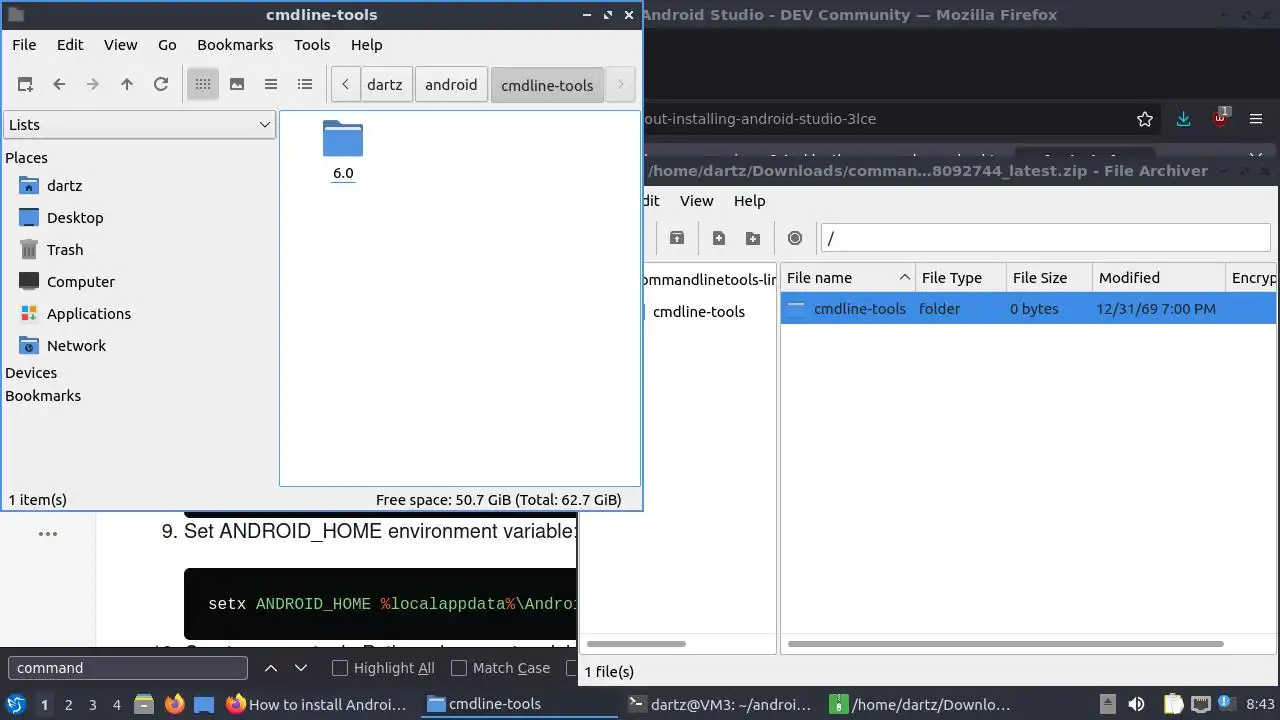Toggle Highlight All checkbox

coord(340,668)
